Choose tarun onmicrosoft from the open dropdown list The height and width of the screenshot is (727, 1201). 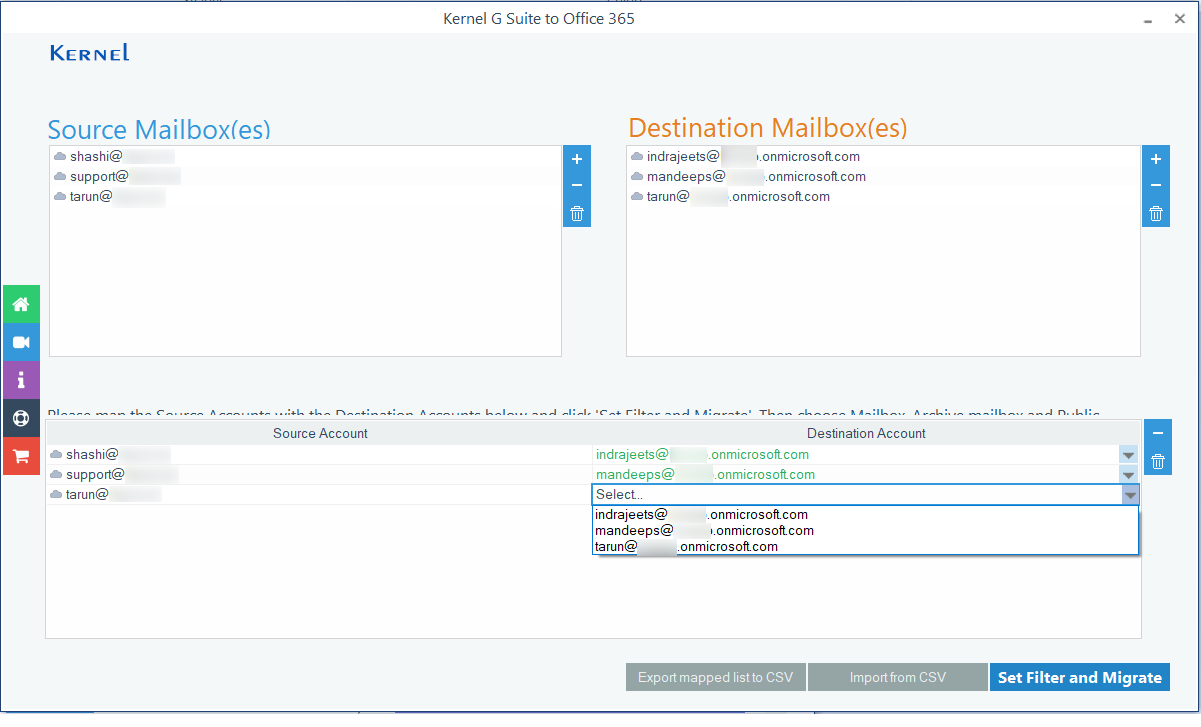pyautogui.click(x=865, y=547)
